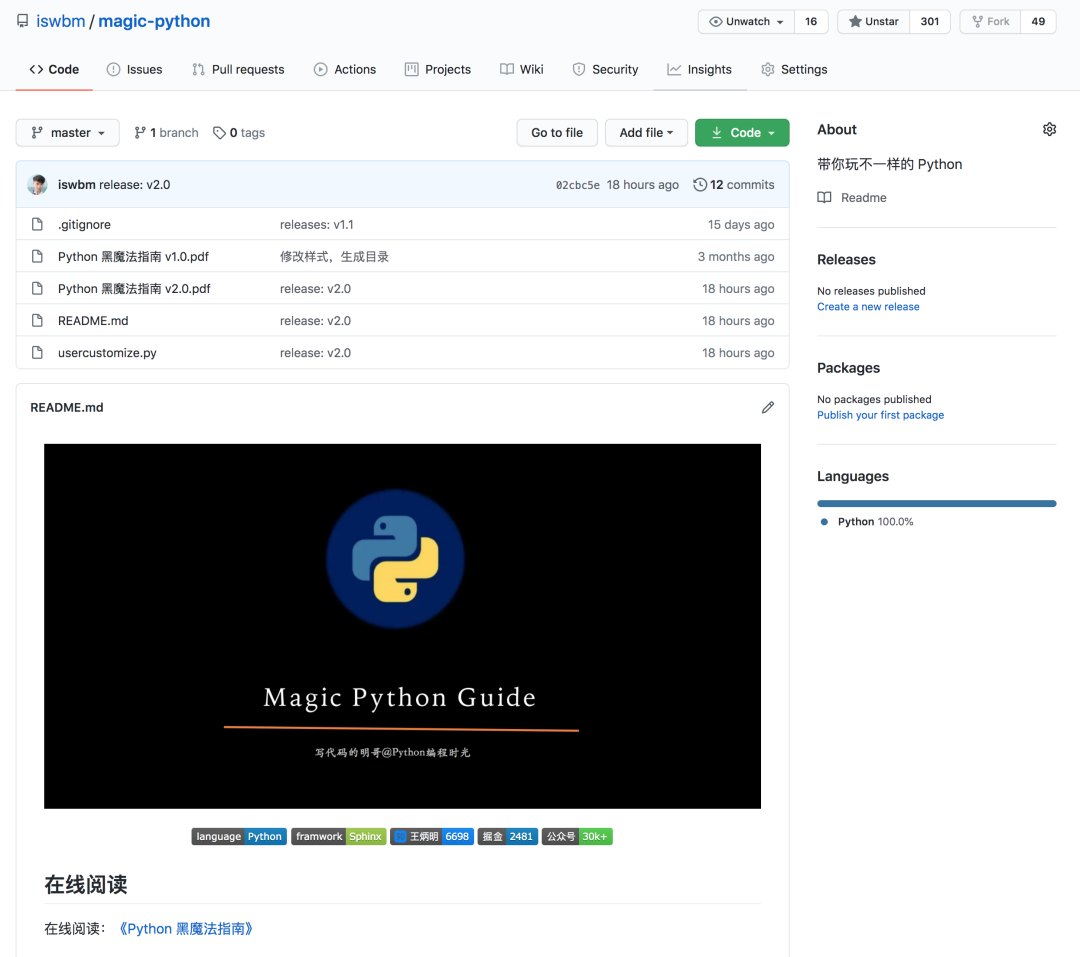Click Publish your first package

coord(880,415)
